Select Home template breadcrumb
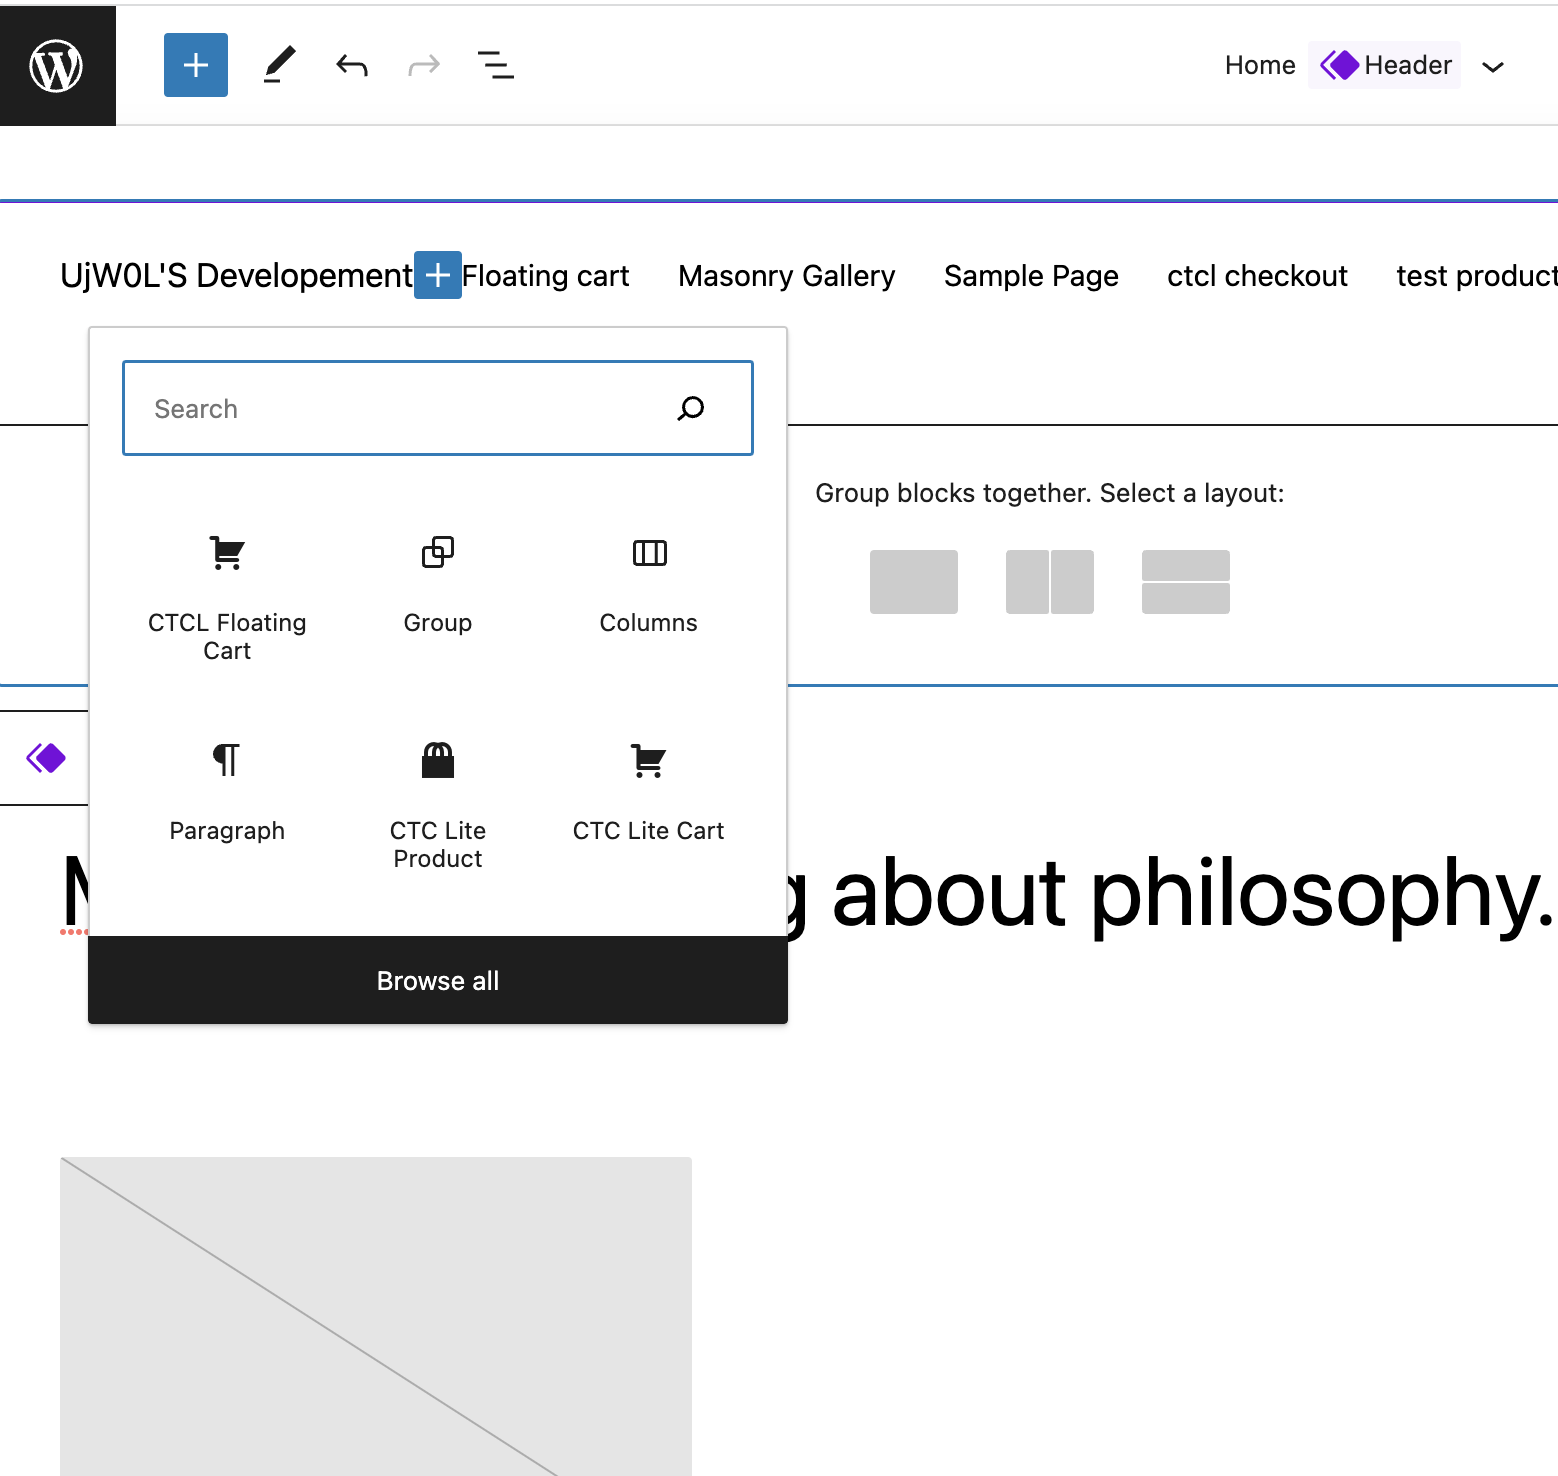The height and width of the screenshot is (1476, 1558). coord(1260,65)
